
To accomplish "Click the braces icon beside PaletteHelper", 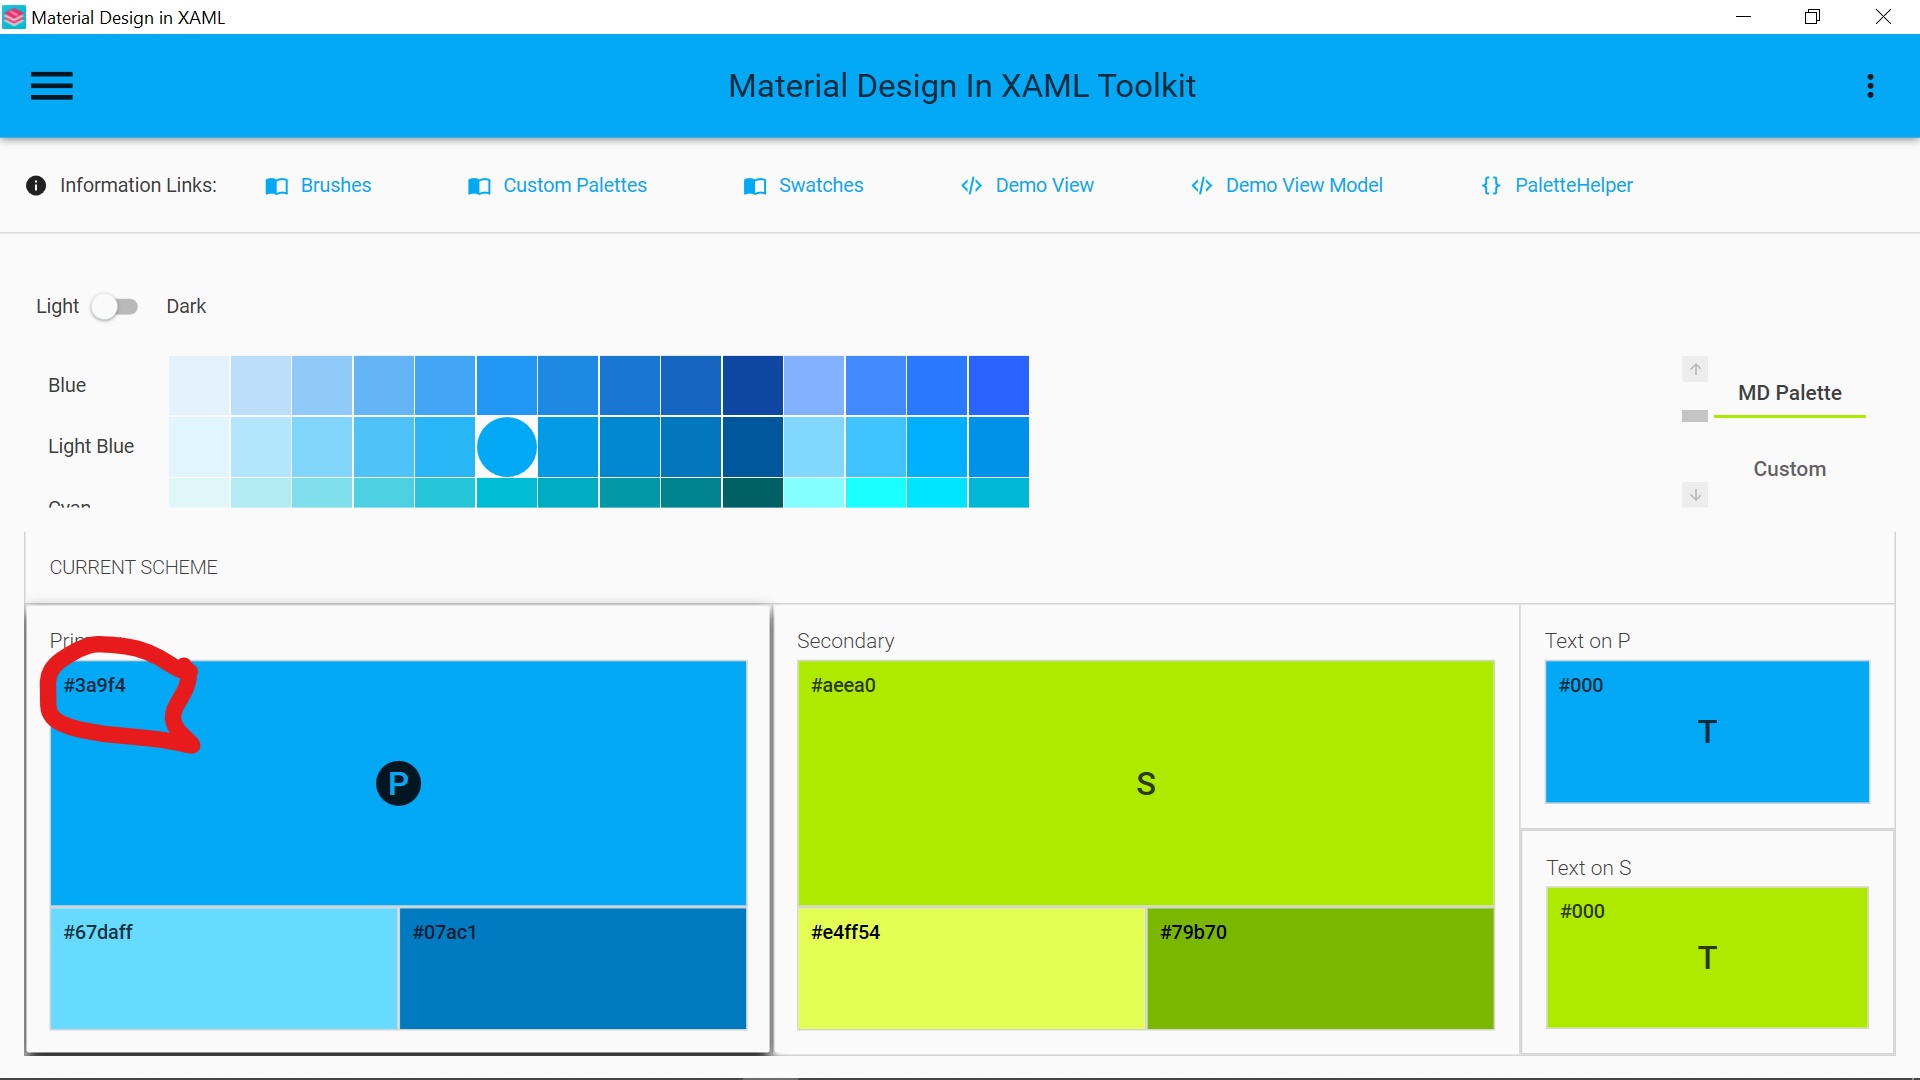I will 1489,186.
